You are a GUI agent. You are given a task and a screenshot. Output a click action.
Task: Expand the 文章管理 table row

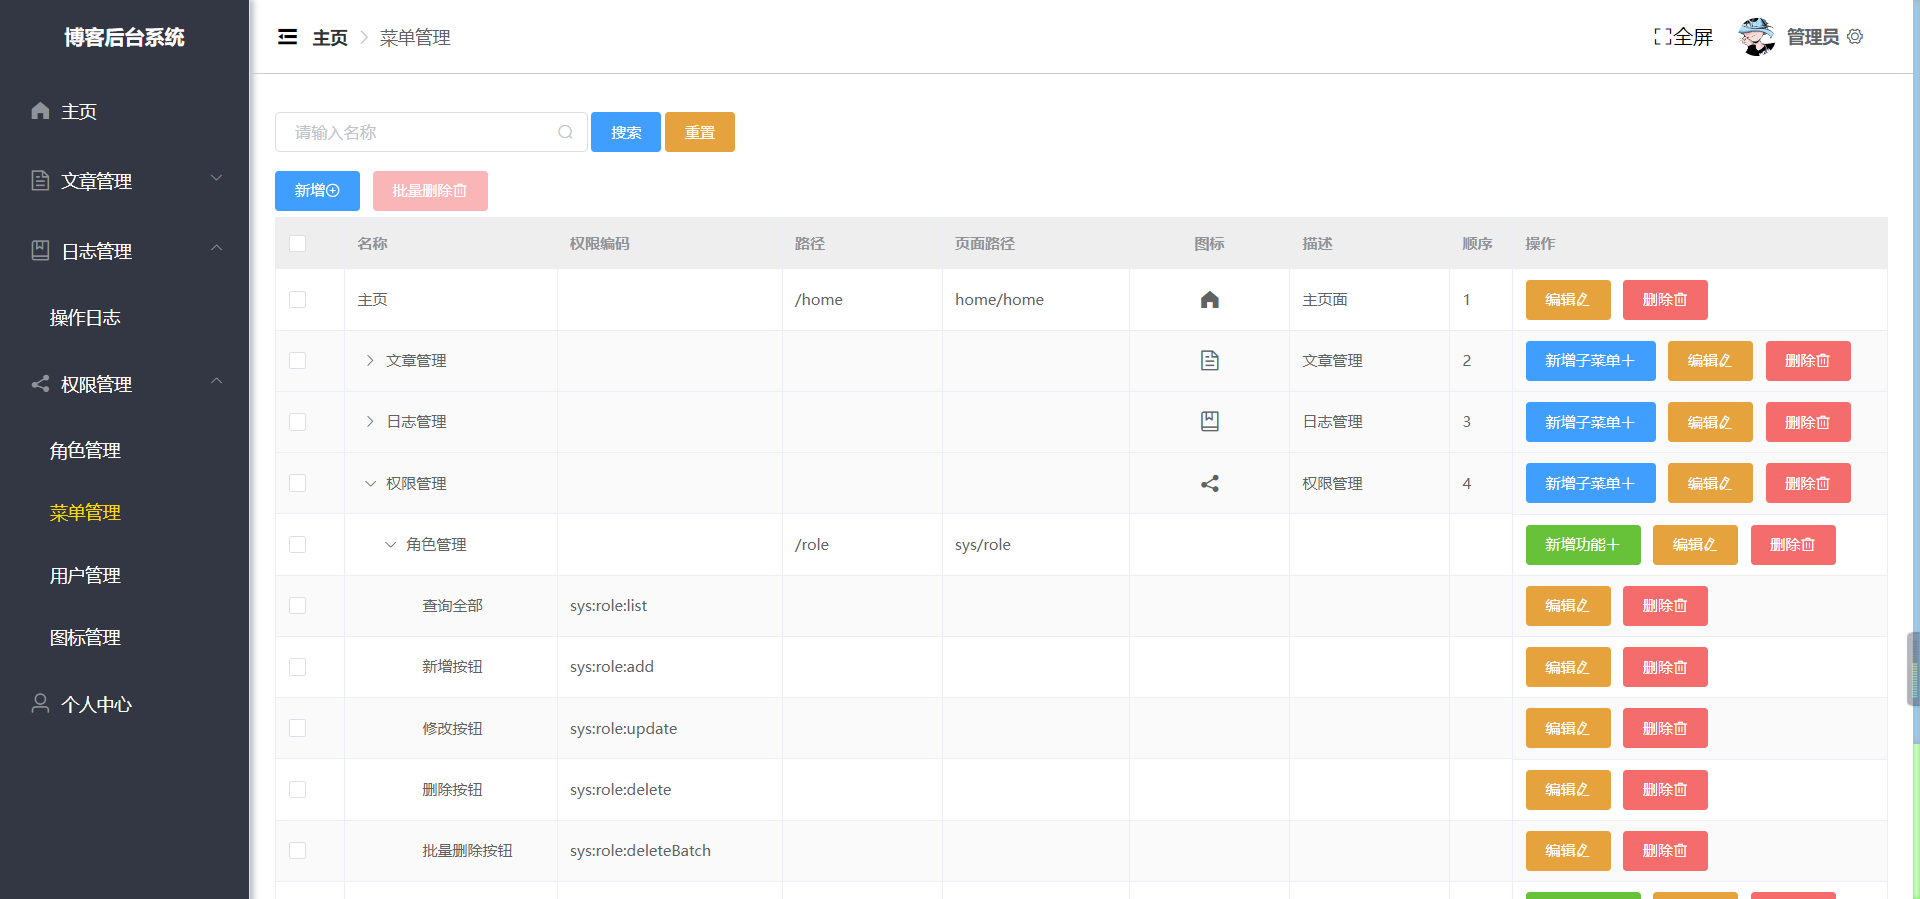coord(370,361)
